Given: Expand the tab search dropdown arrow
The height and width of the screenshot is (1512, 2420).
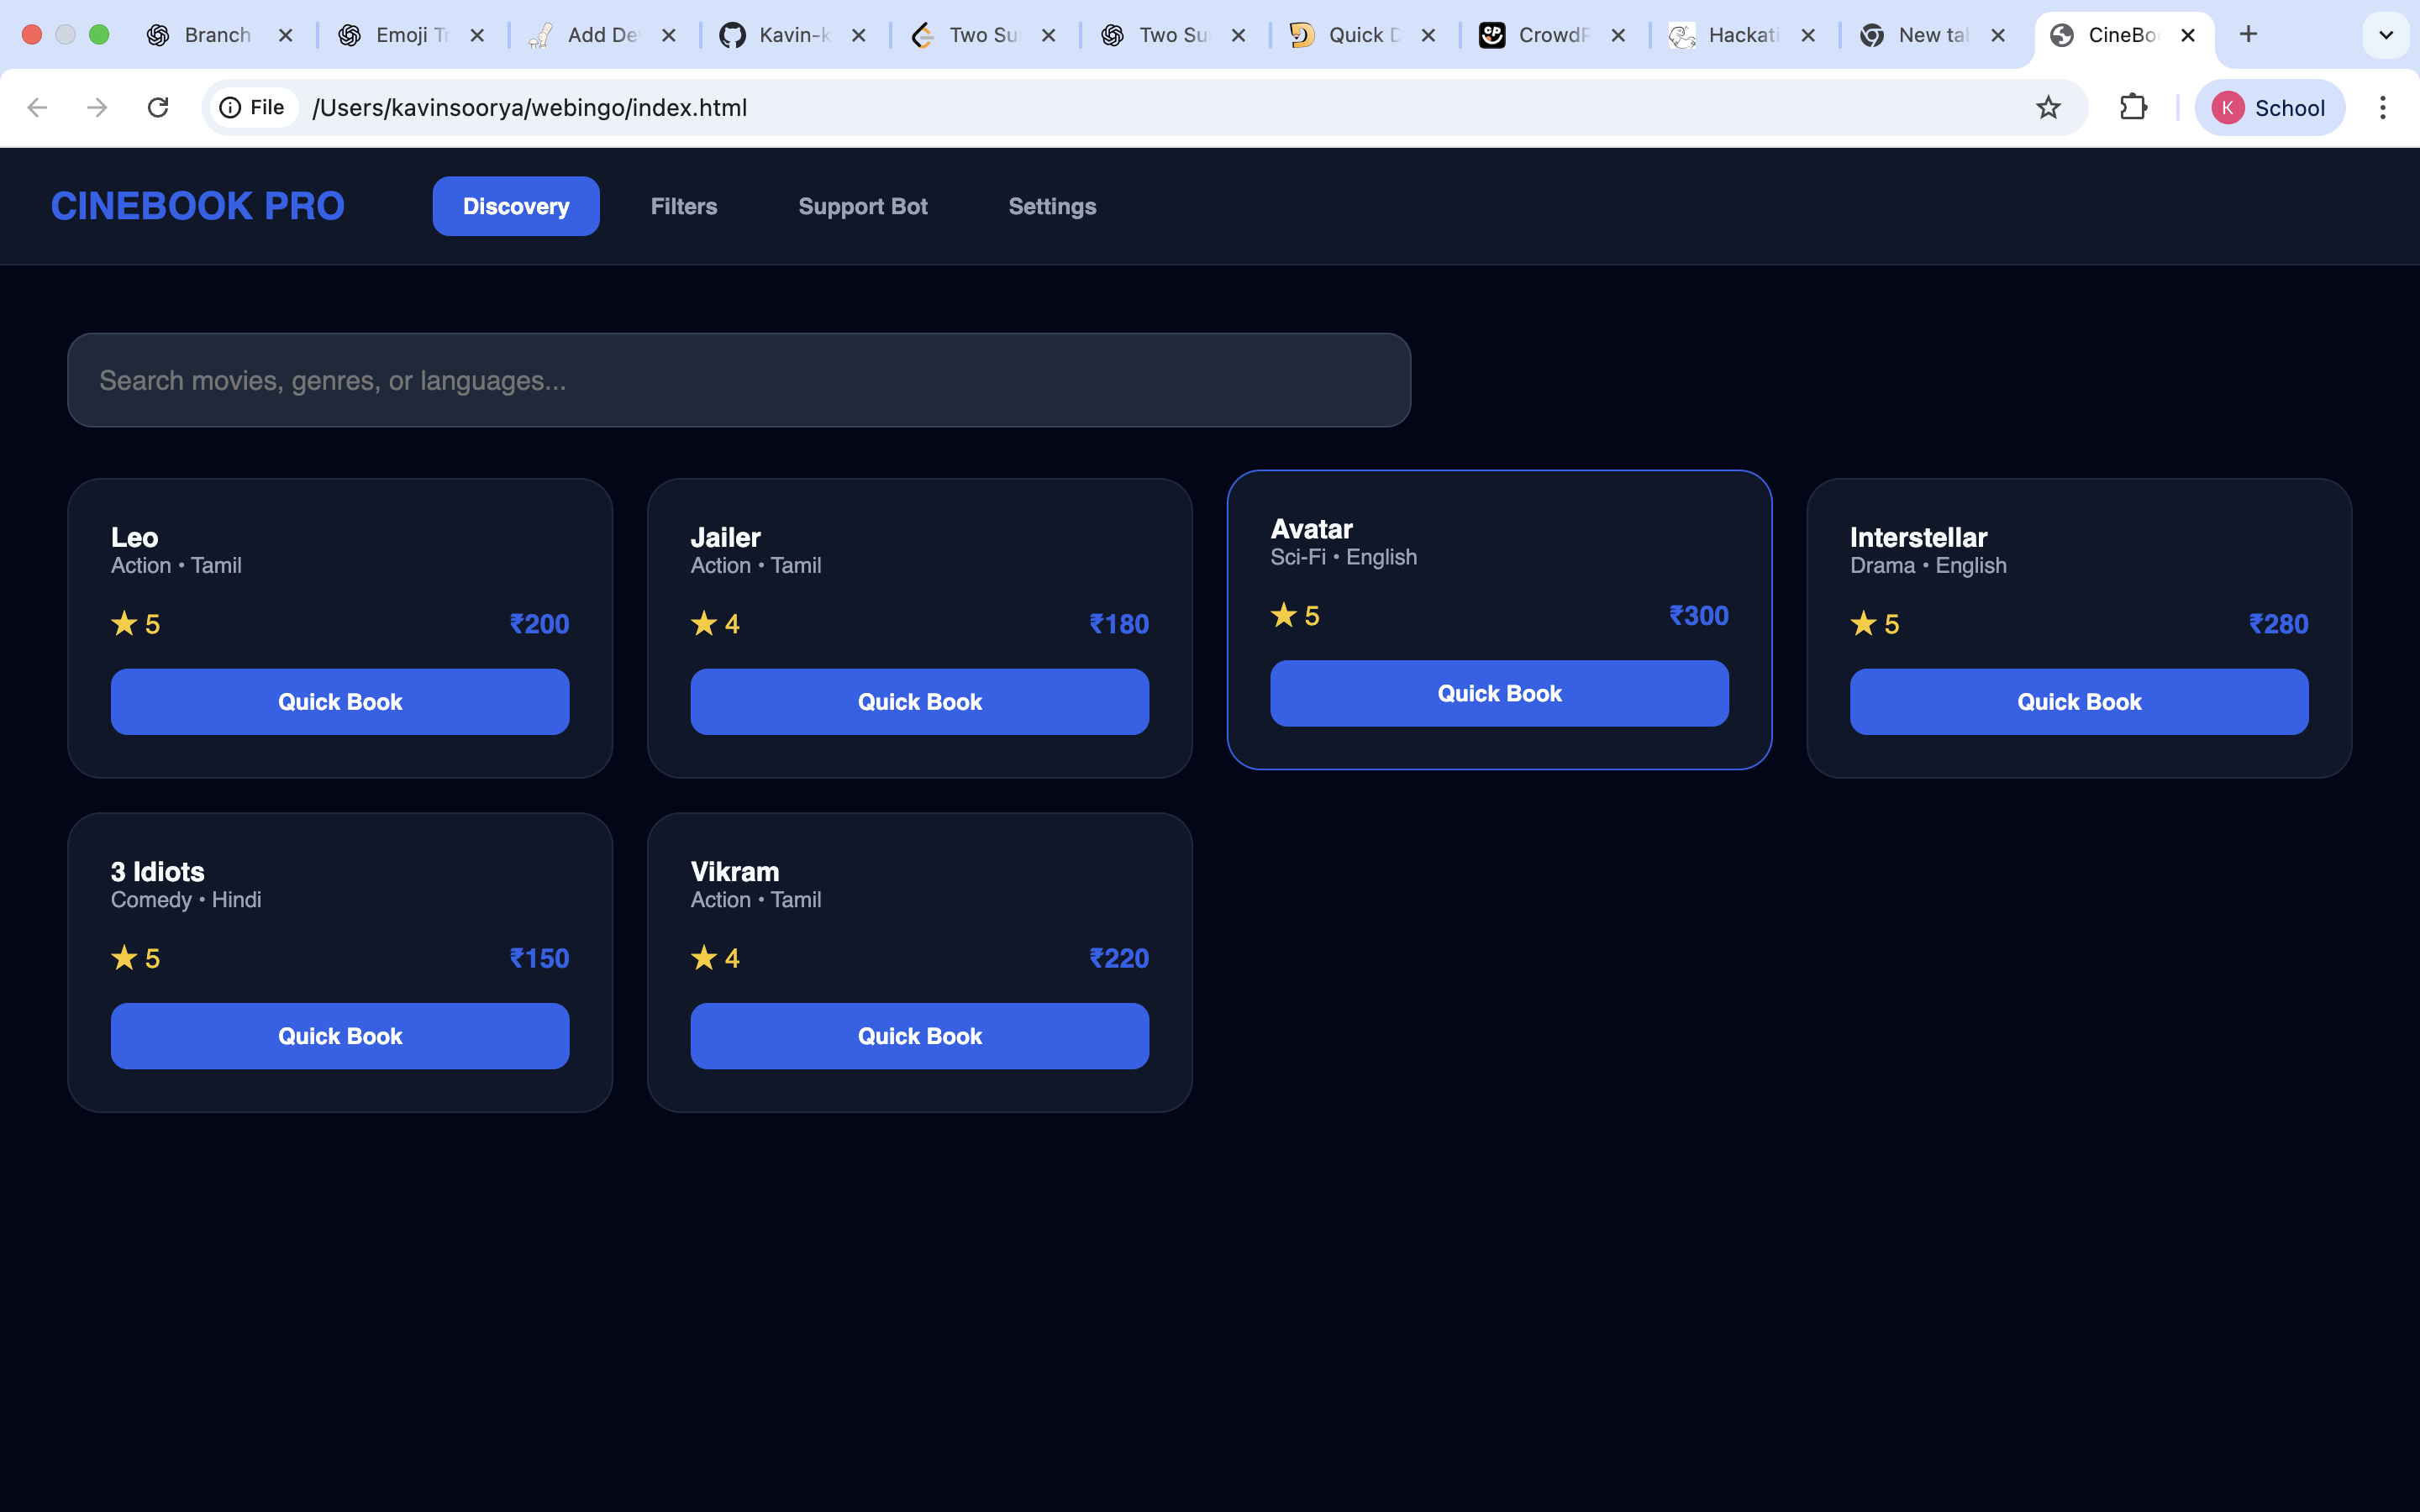Looking at the screenshot, I should click(2385, 35).
